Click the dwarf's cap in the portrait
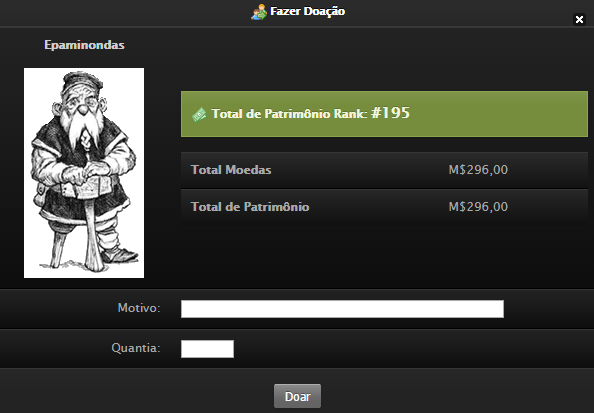This screenshot has width=594, height=413. point(83,80)
